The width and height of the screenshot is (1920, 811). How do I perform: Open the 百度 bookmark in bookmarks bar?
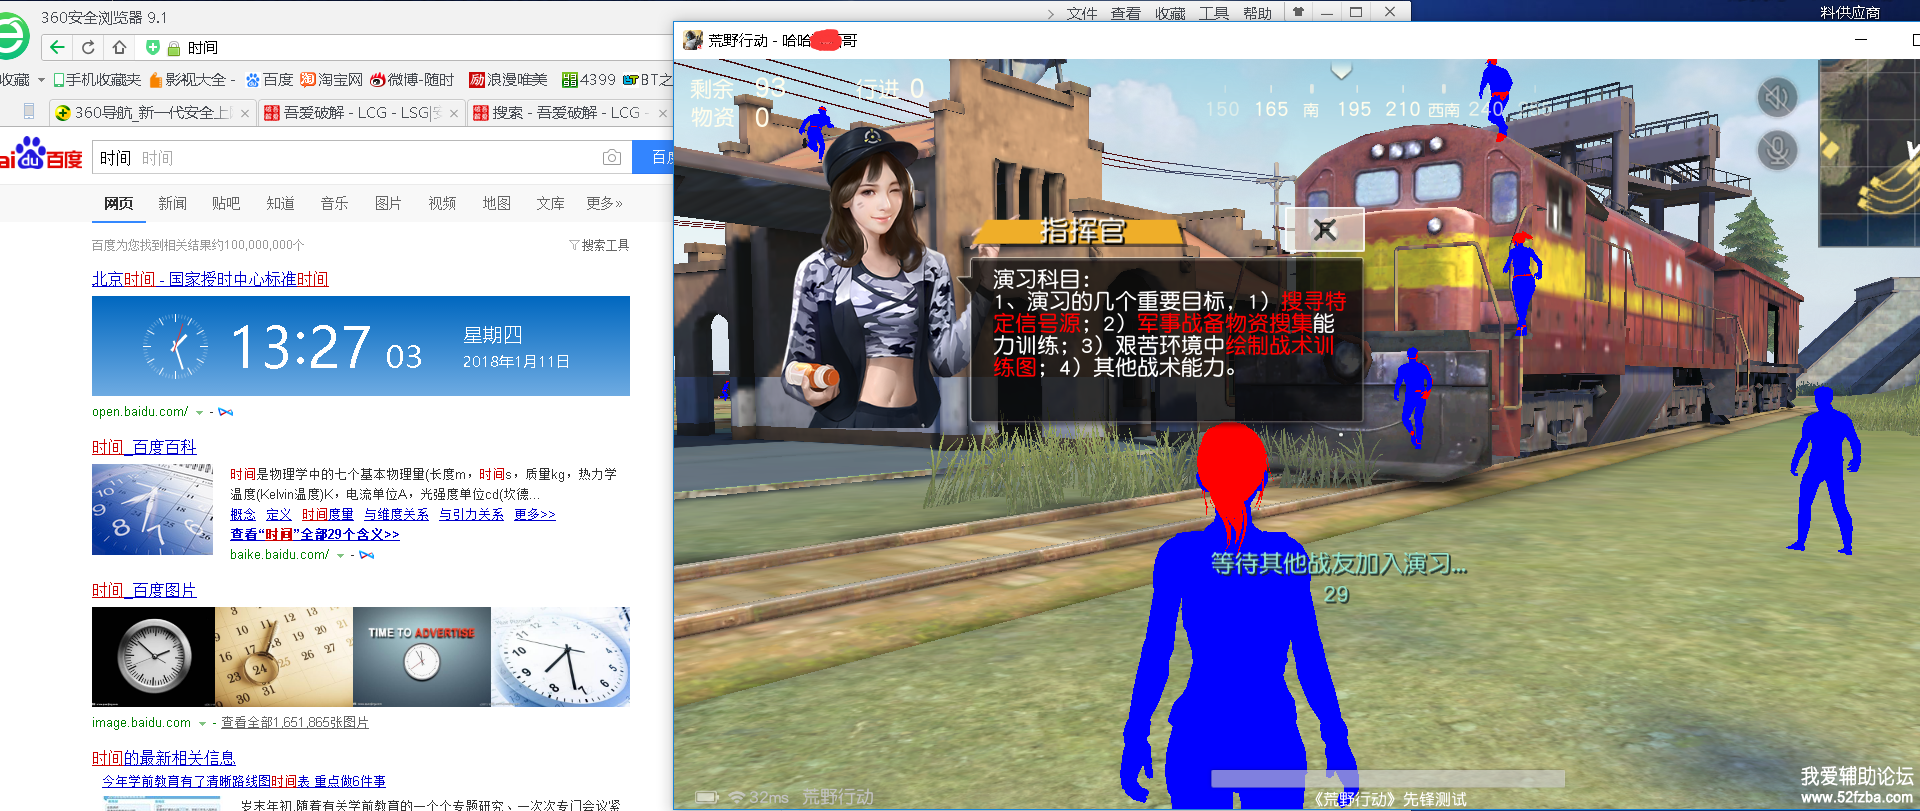(270, 80)
